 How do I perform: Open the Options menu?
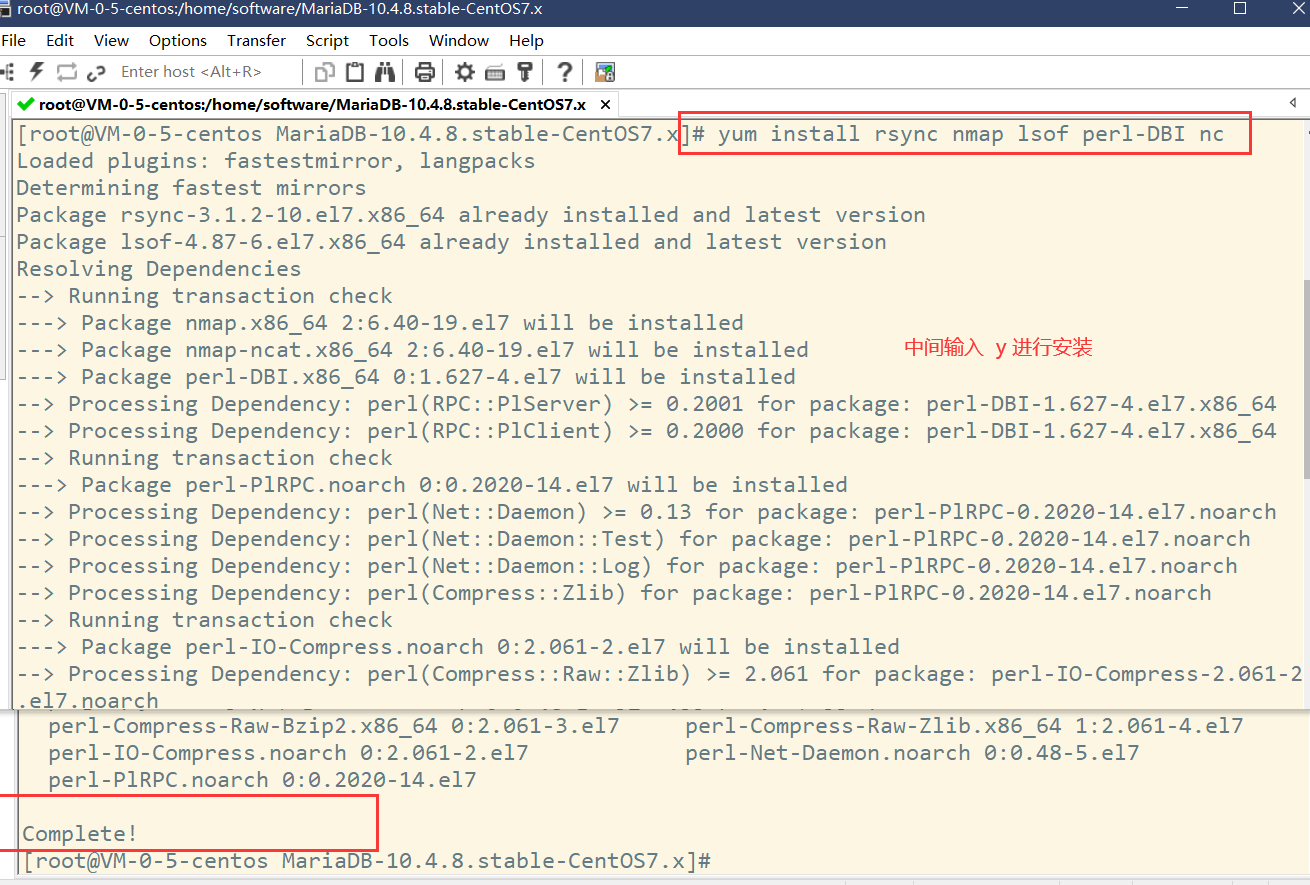pos(178,40)
